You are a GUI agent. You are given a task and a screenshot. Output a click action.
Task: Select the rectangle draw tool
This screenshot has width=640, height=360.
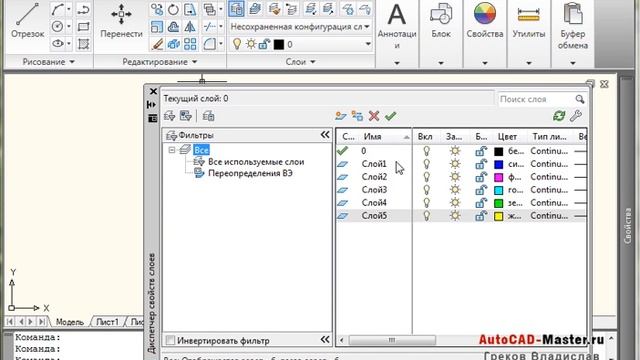pos(83,27)
